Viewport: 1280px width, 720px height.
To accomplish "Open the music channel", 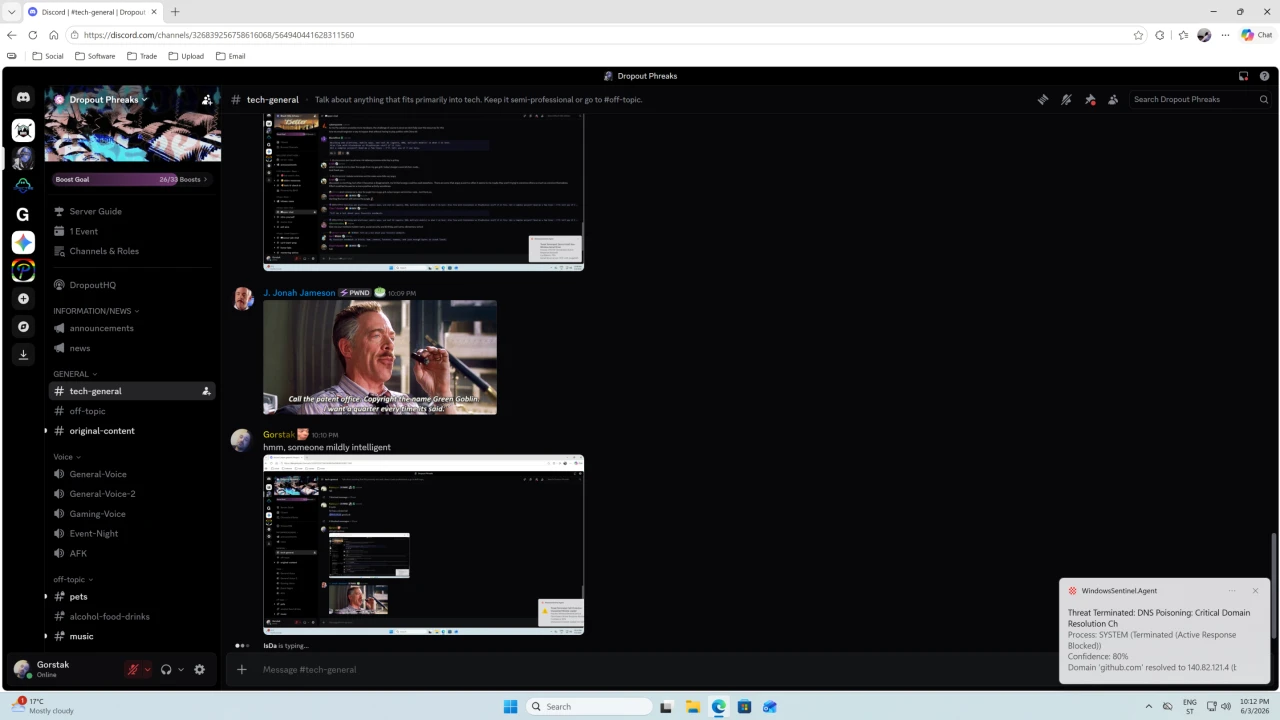I will [x=132, y=636].
